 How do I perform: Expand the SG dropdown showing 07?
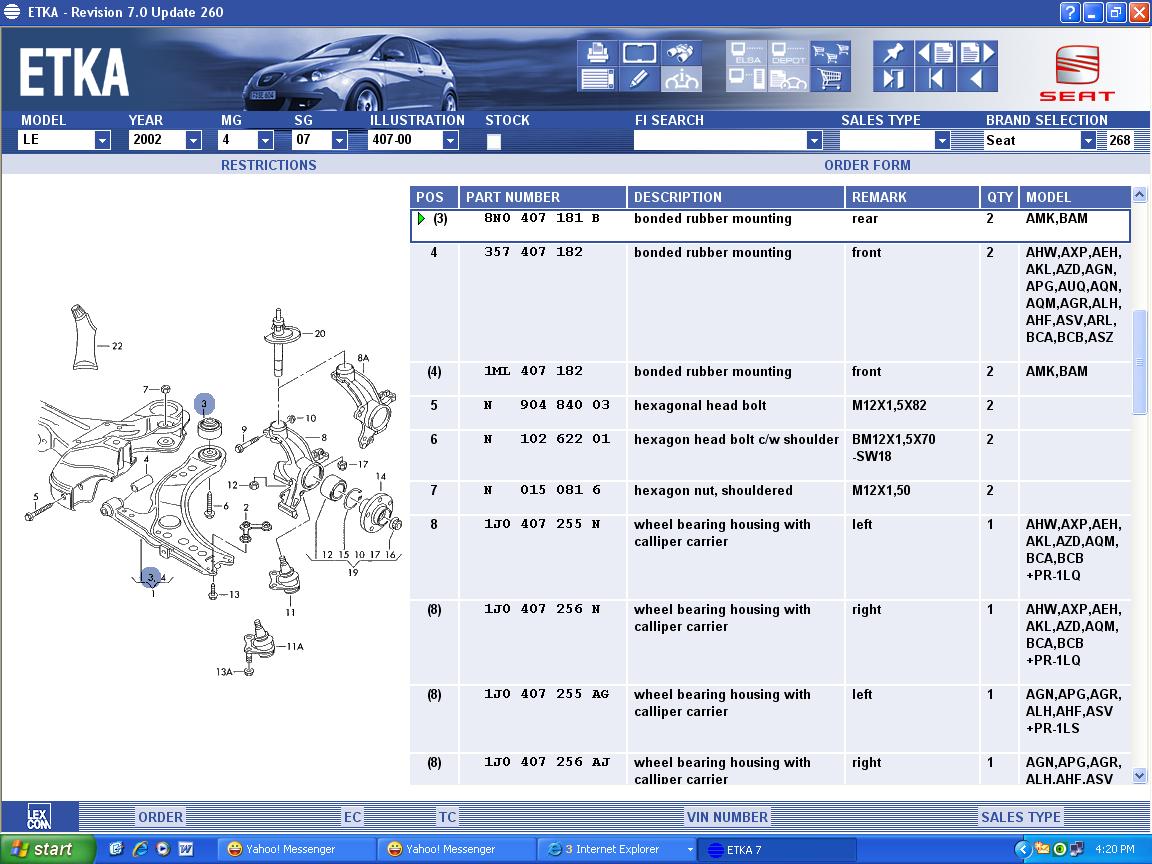(x=339, y=140)
